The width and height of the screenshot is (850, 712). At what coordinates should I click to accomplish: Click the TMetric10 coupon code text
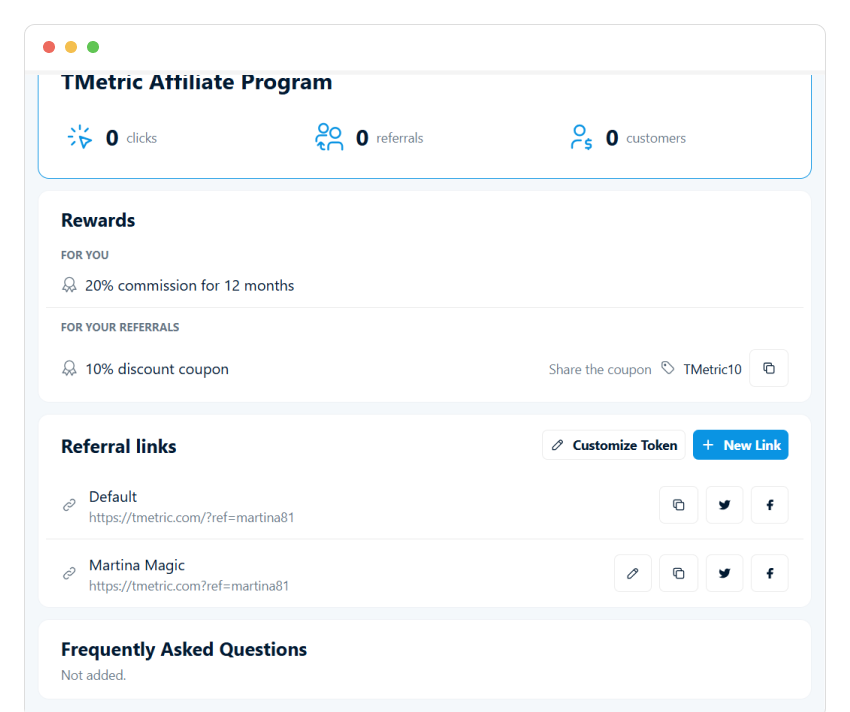(x=712, y=369)
